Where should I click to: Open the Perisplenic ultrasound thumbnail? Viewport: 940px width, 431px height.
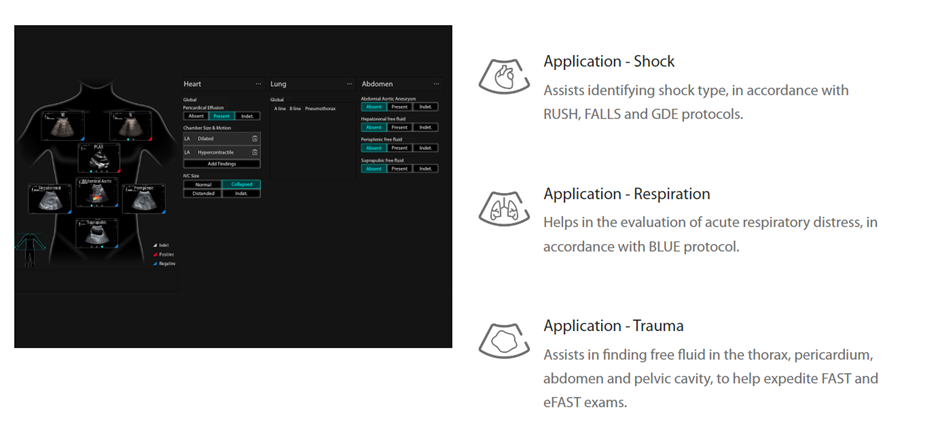pyautogui.click(x=144, y=198)
